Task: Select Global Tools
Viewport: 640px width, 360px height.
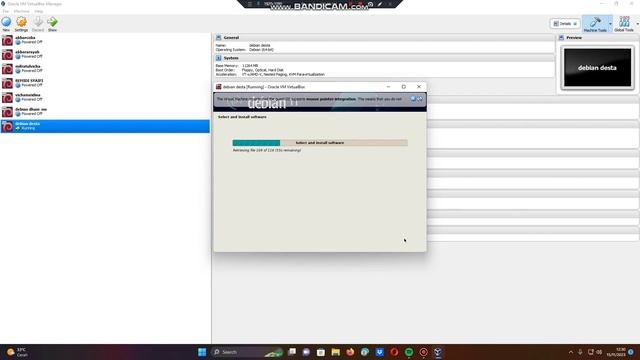Action: click(x=624, y=24)
